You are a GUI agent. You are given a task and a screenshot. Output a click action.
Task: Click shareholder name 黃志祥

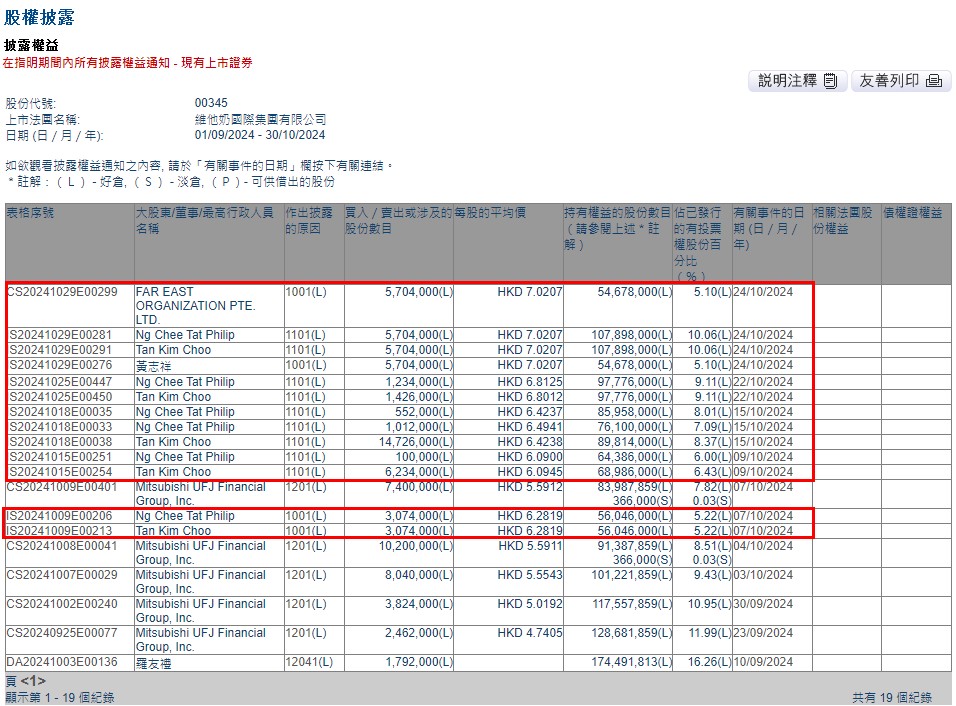point(154,366)
